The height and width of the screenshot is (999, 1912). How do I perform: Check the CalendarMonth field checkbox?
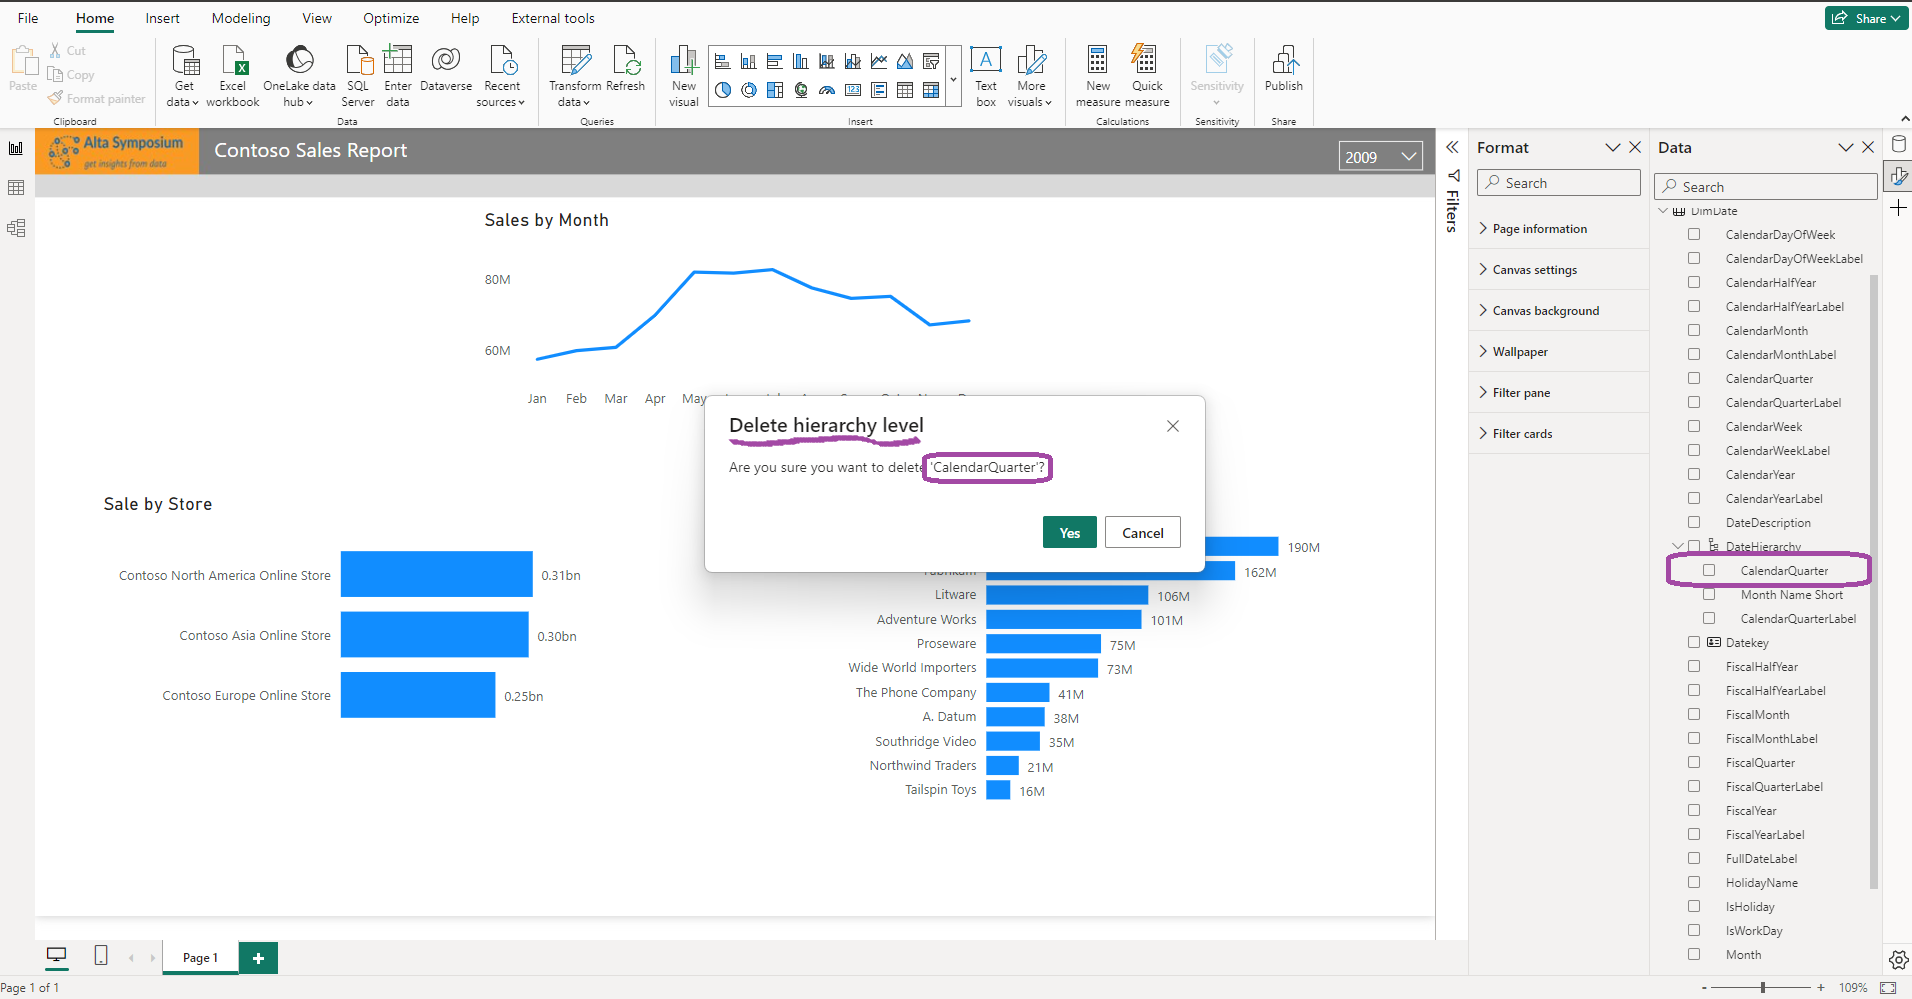coord(1694,330)
